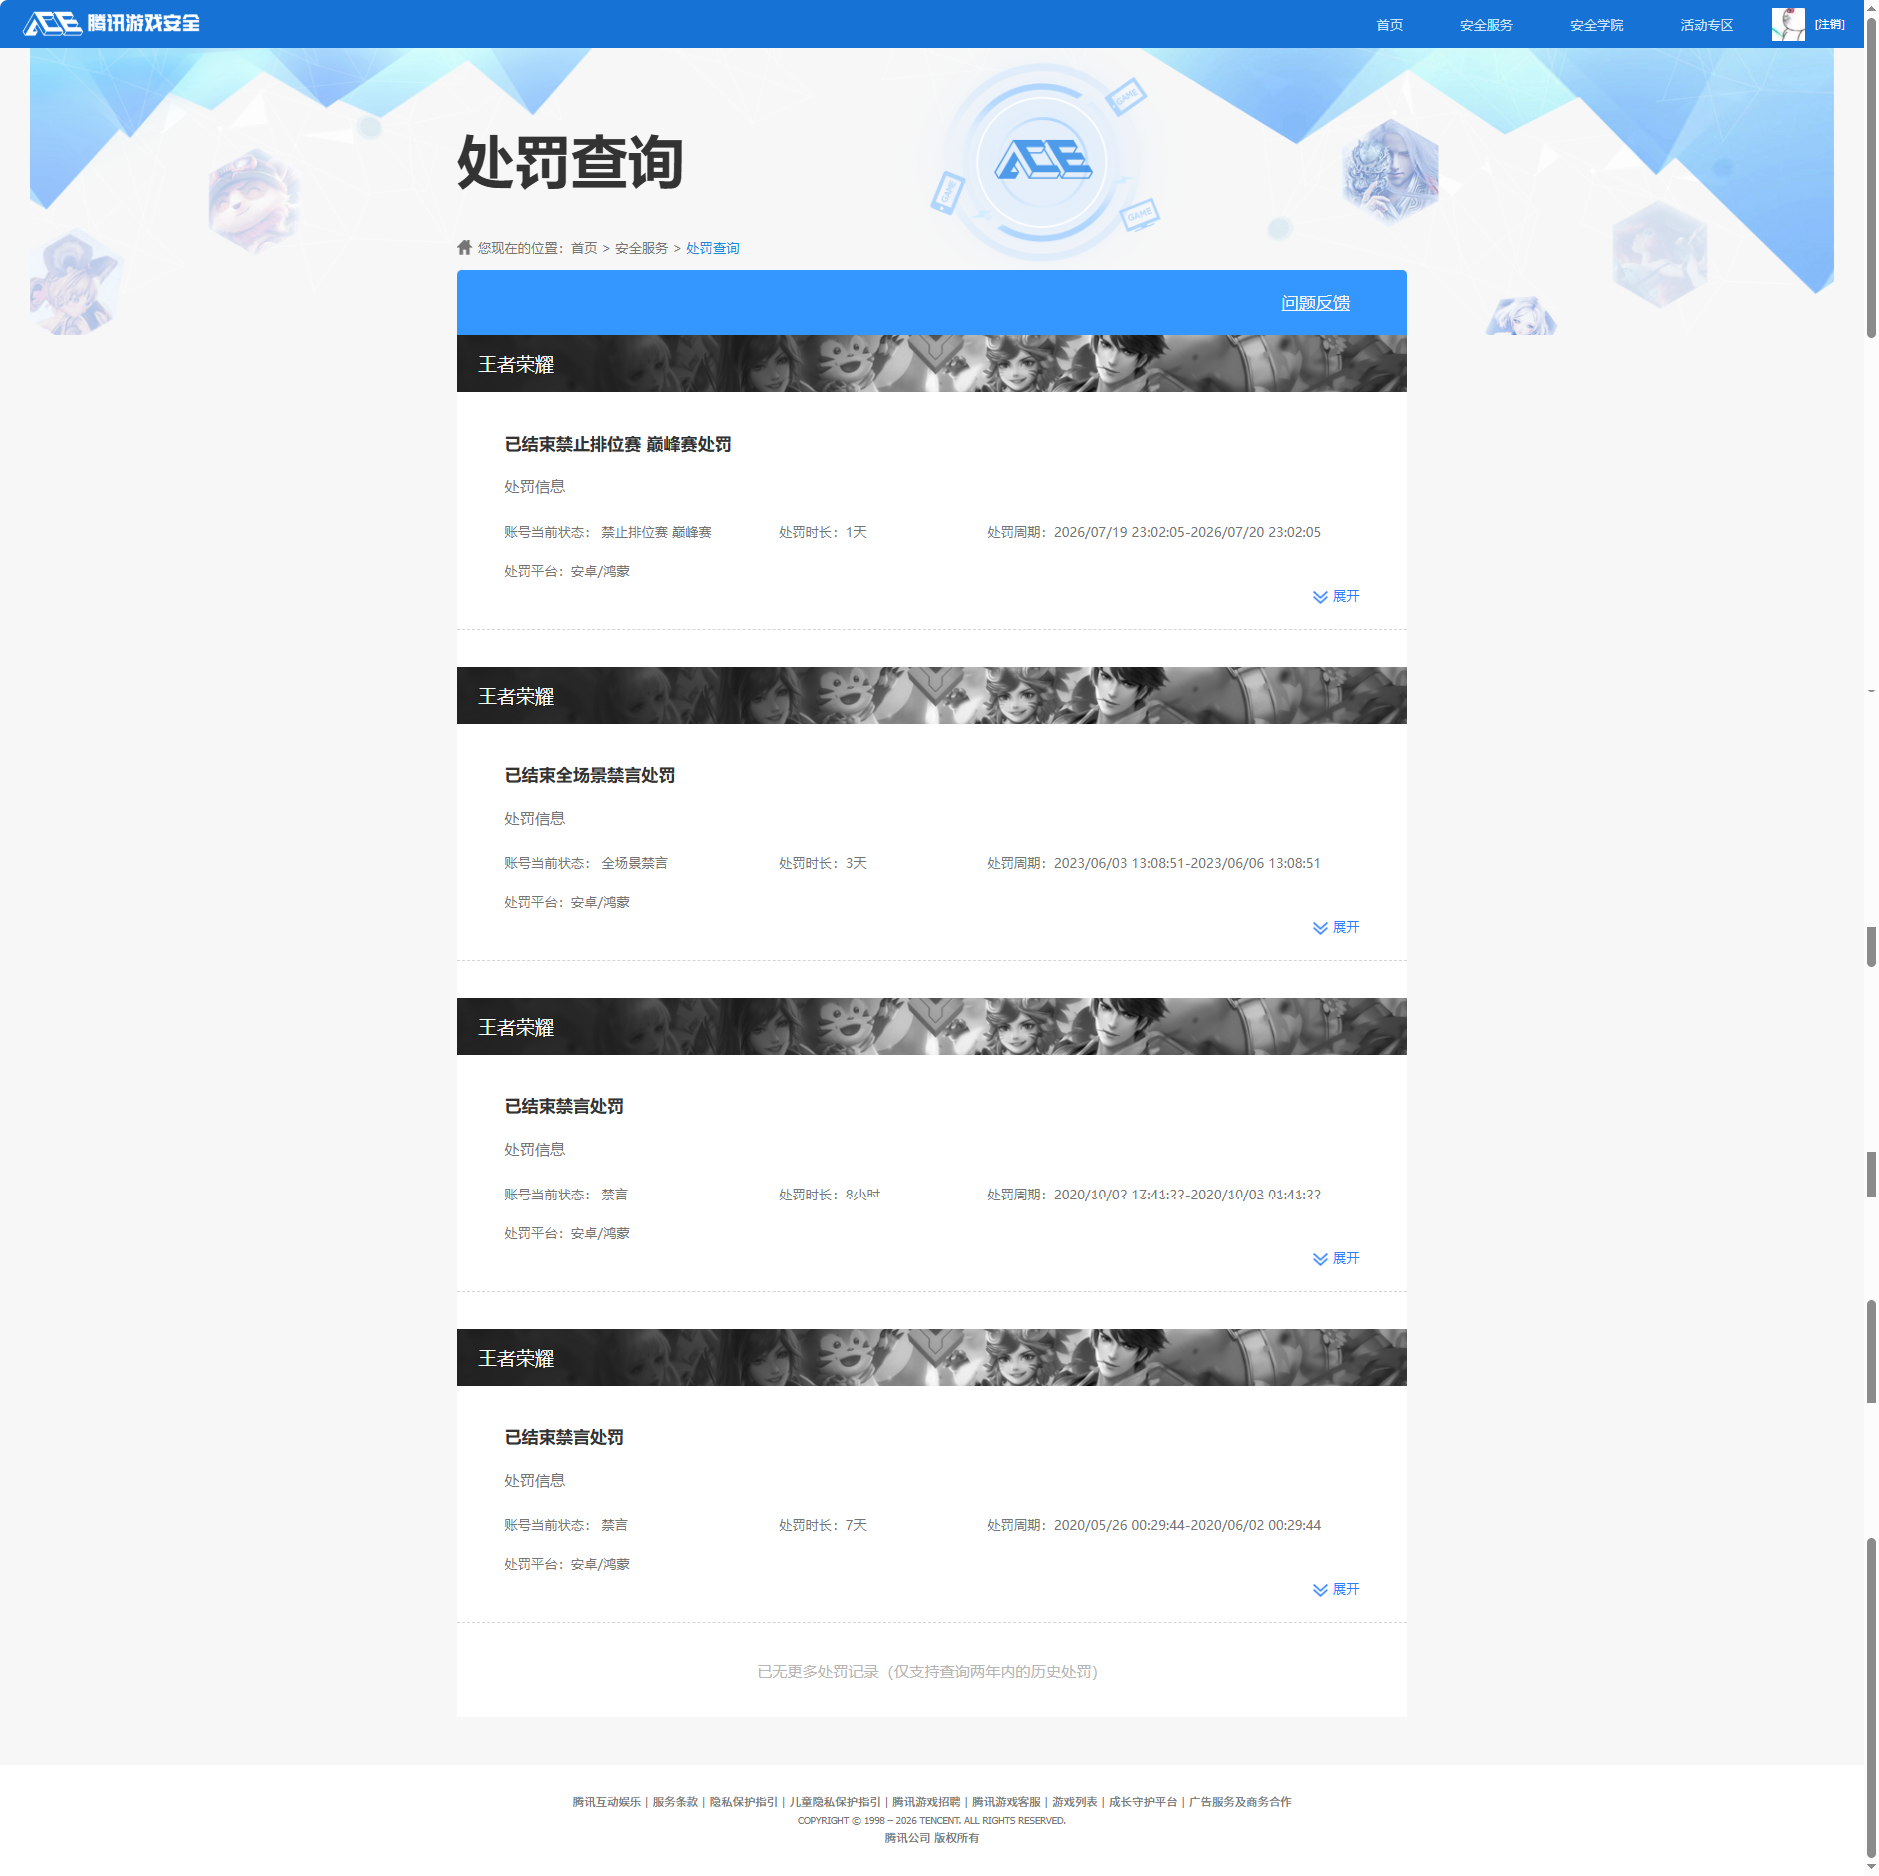Screen dimensions: 1879x1876
Task: Click 处罚时长：1天 text
Action: click(x=823, y=532)
